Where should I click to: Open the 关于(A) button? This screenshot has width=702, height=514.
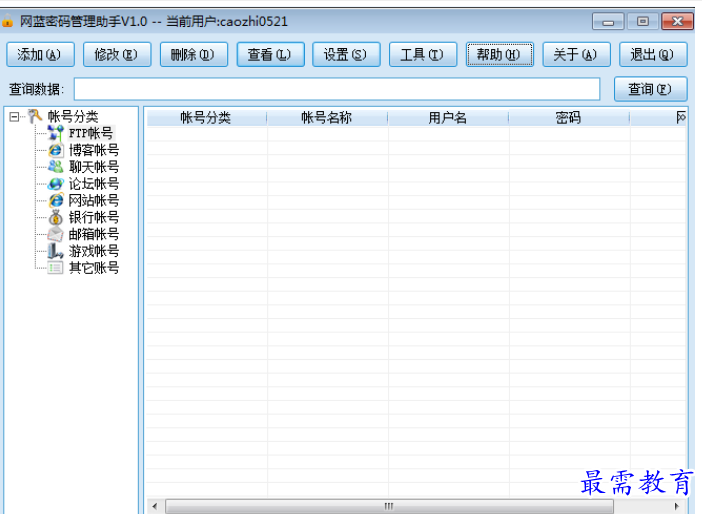click(x=576, y=55)
